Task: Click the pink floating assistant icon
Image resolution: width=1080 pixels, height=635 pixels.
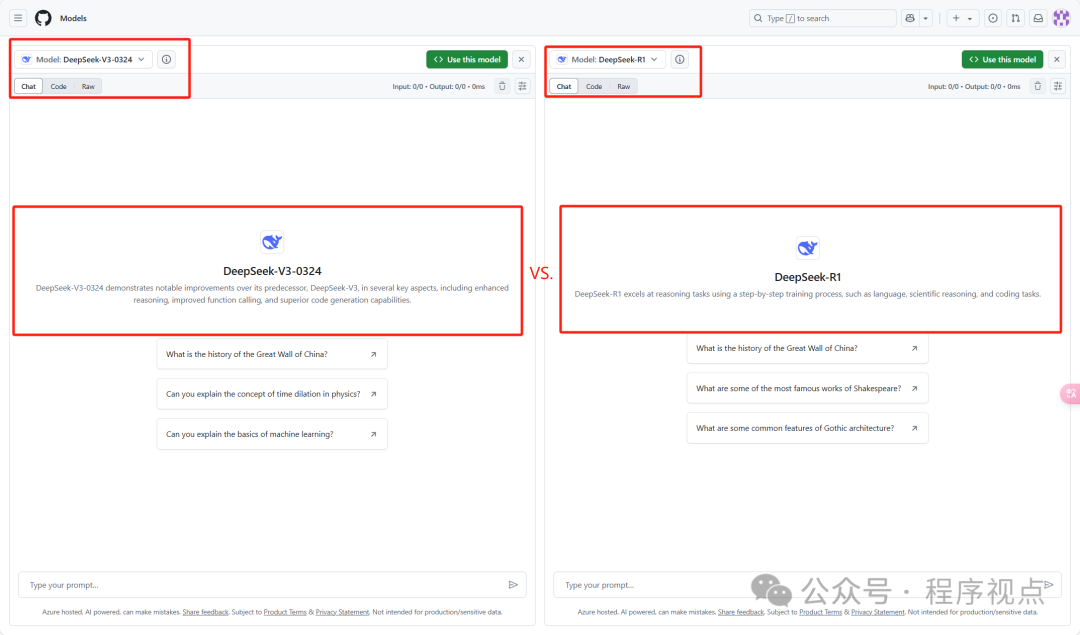Action: pos(1070,394)
